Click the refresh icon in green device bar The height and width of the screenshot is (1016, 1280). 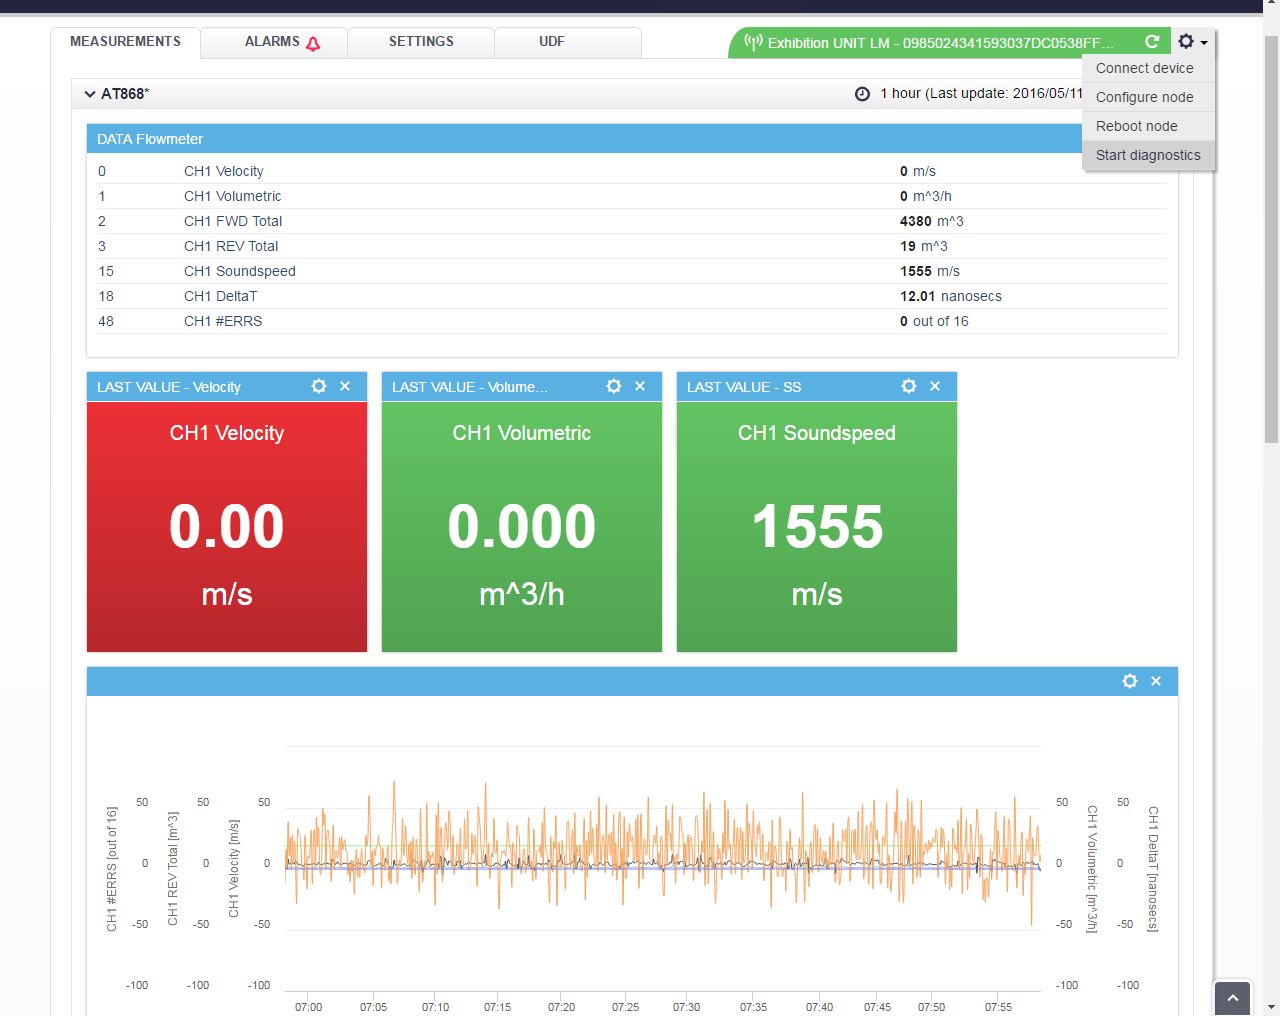1152,42
